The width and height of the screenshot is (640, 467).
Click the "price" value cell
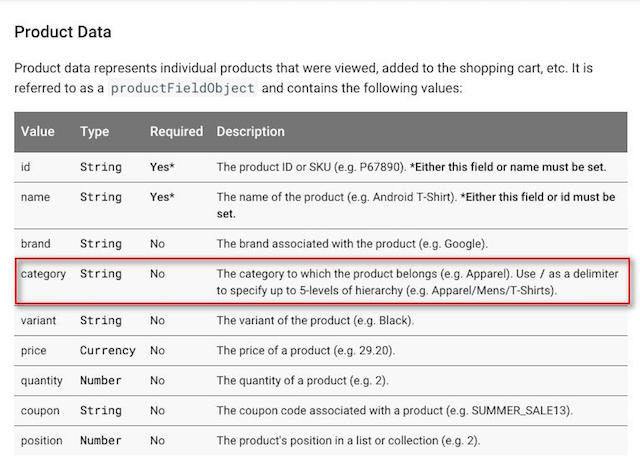tap(33, 351)
